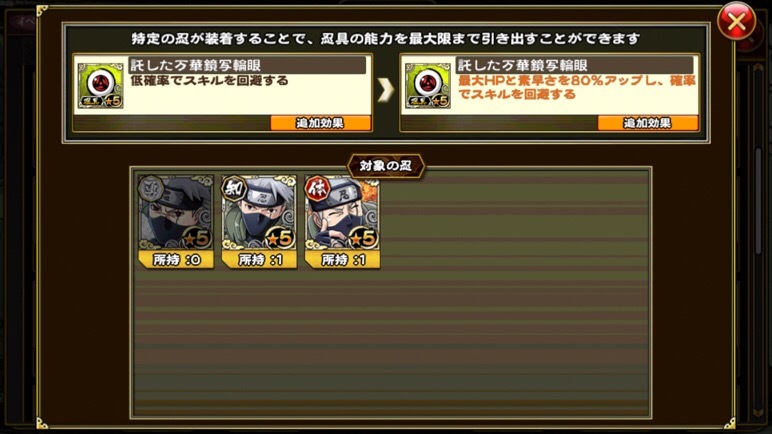Viewport: 772px width, 434px height.
Task: Tap right 託した万華鏡写輪眼 title bar
Action: point(575,65)
